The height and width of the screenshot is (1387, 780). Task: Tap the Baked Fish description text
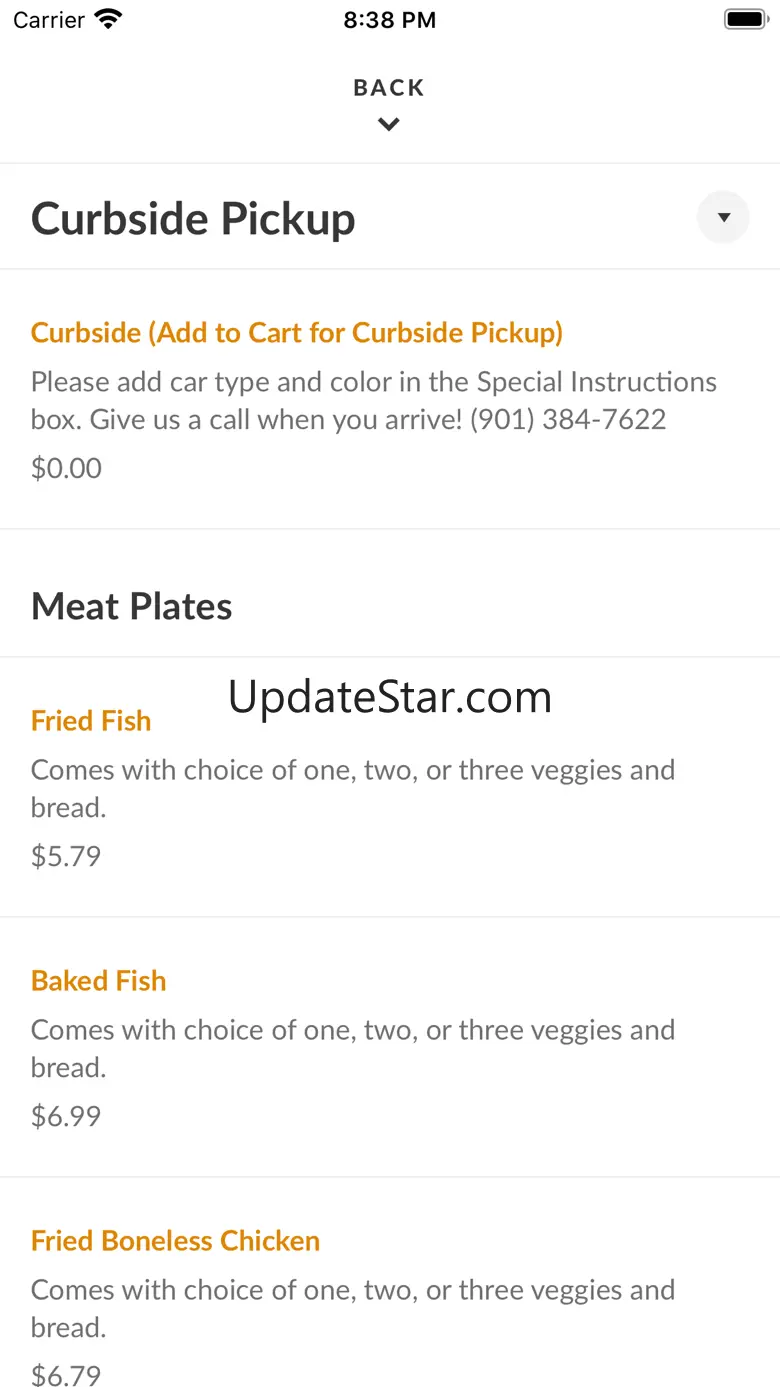click(x=352, y=1048)
